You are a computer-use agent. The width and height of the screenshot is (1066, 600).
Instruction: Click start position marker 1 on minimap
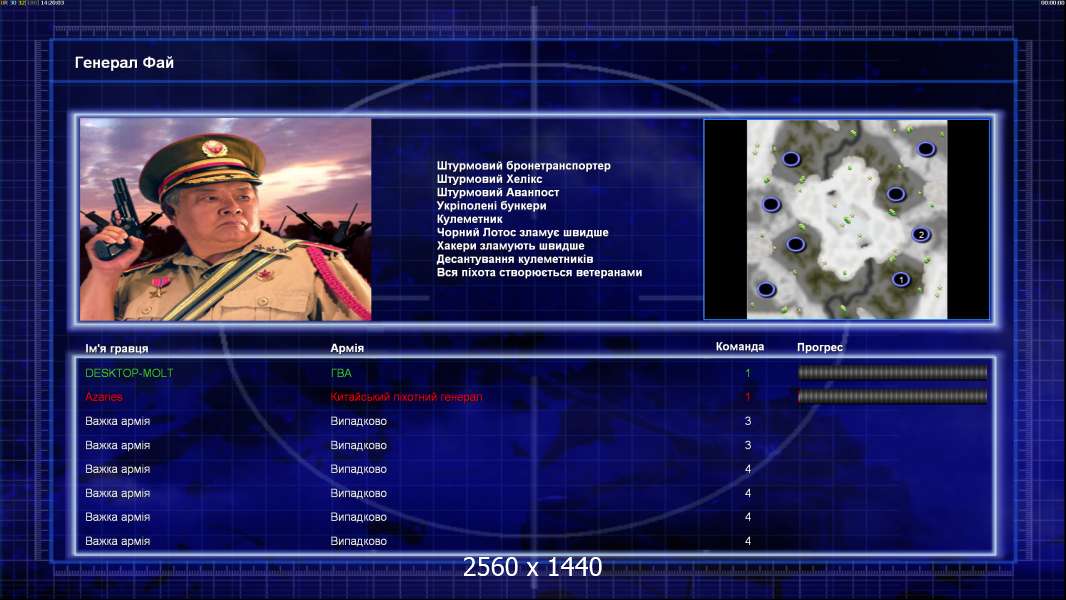900,279
